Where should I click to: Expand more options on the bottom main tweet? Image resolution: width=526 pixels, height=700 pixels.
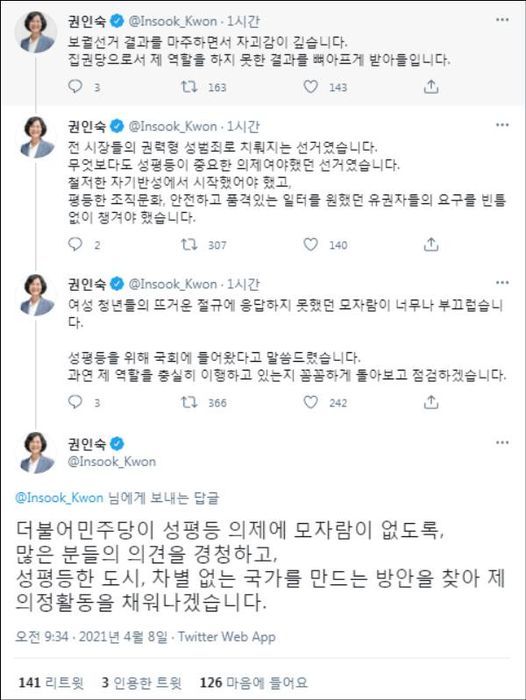[502, 442]
